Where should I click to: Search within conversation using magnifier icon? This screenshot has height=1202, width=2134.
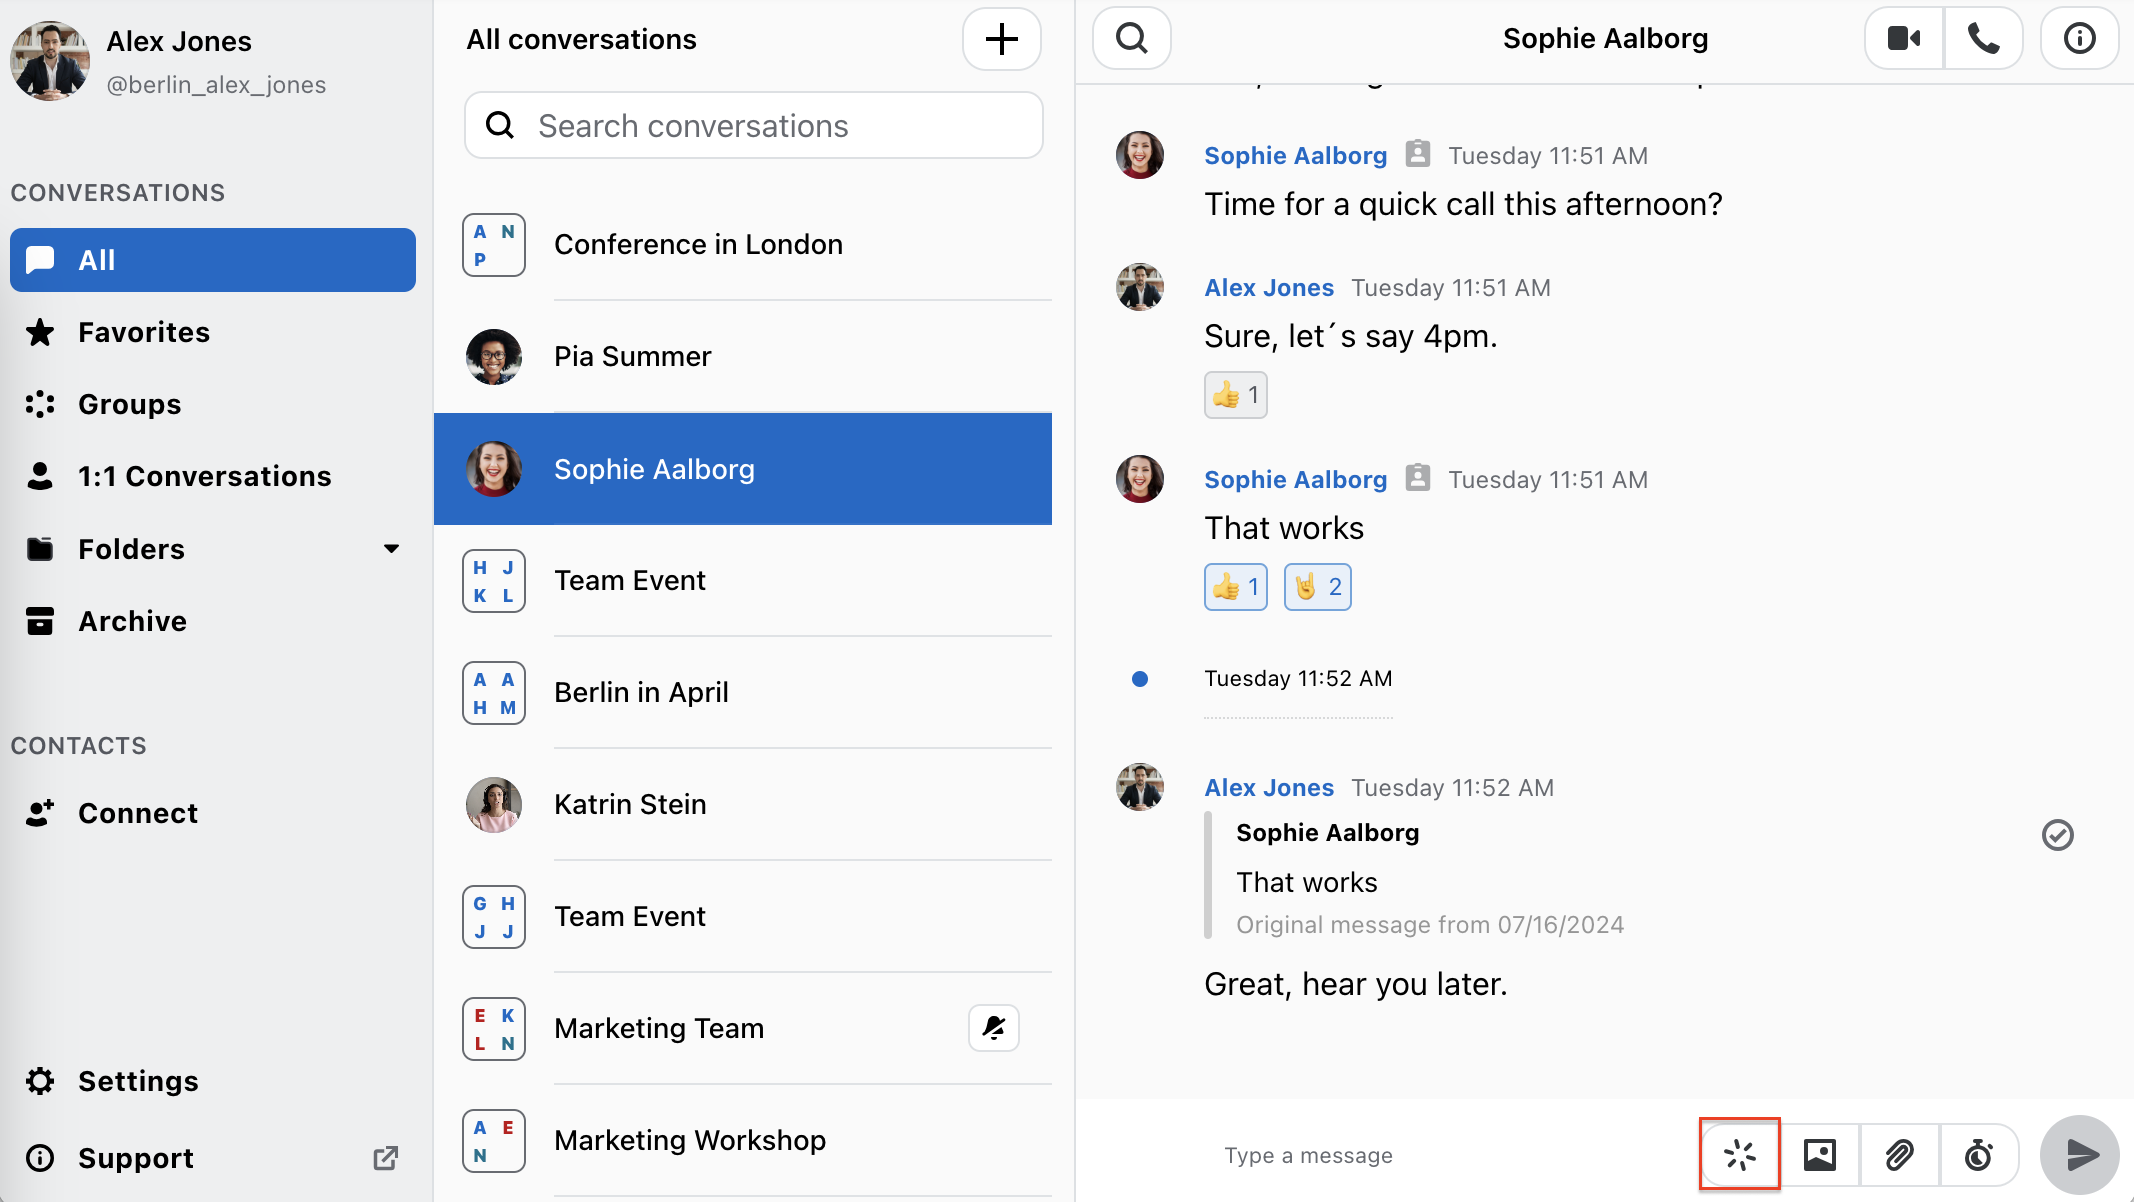[x=1131, y=39]
